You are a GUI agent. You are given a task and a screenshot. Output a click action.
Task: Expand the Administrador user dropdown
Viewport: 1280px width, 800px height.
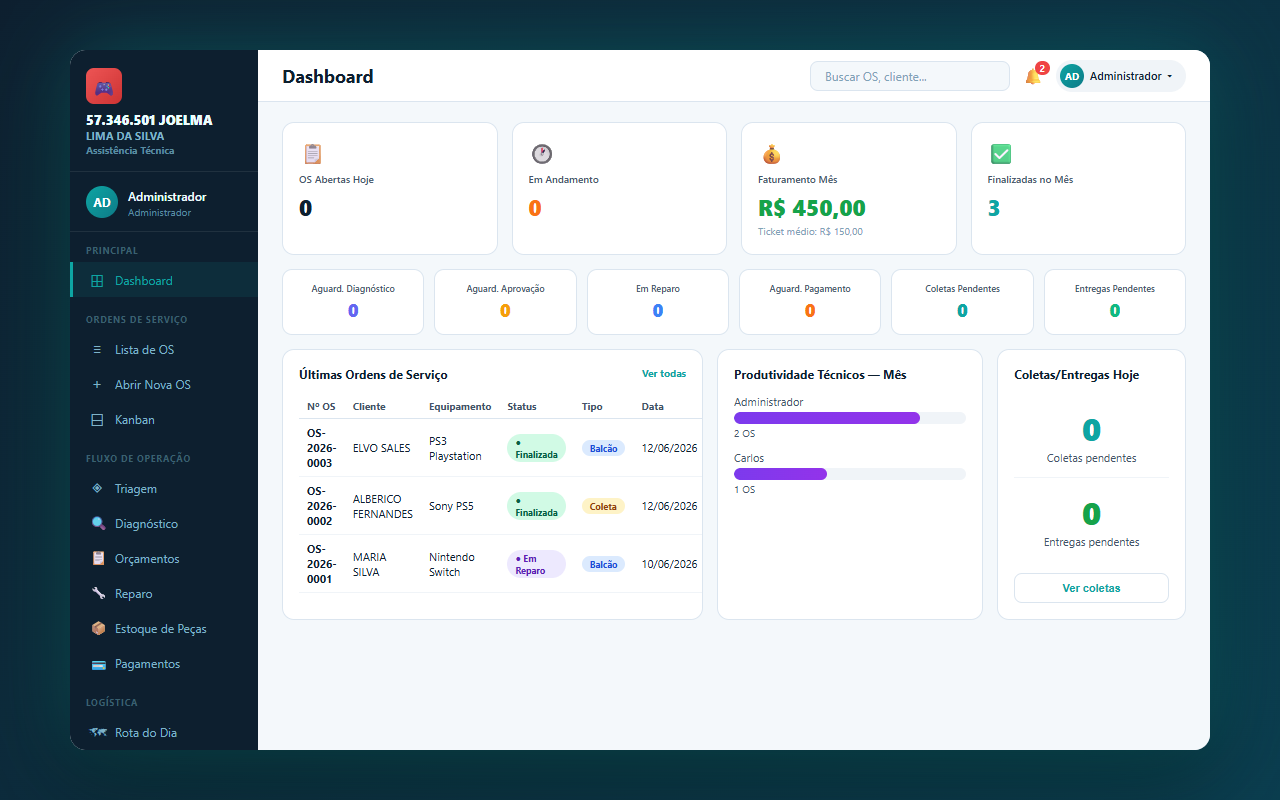coord(1122,76)
